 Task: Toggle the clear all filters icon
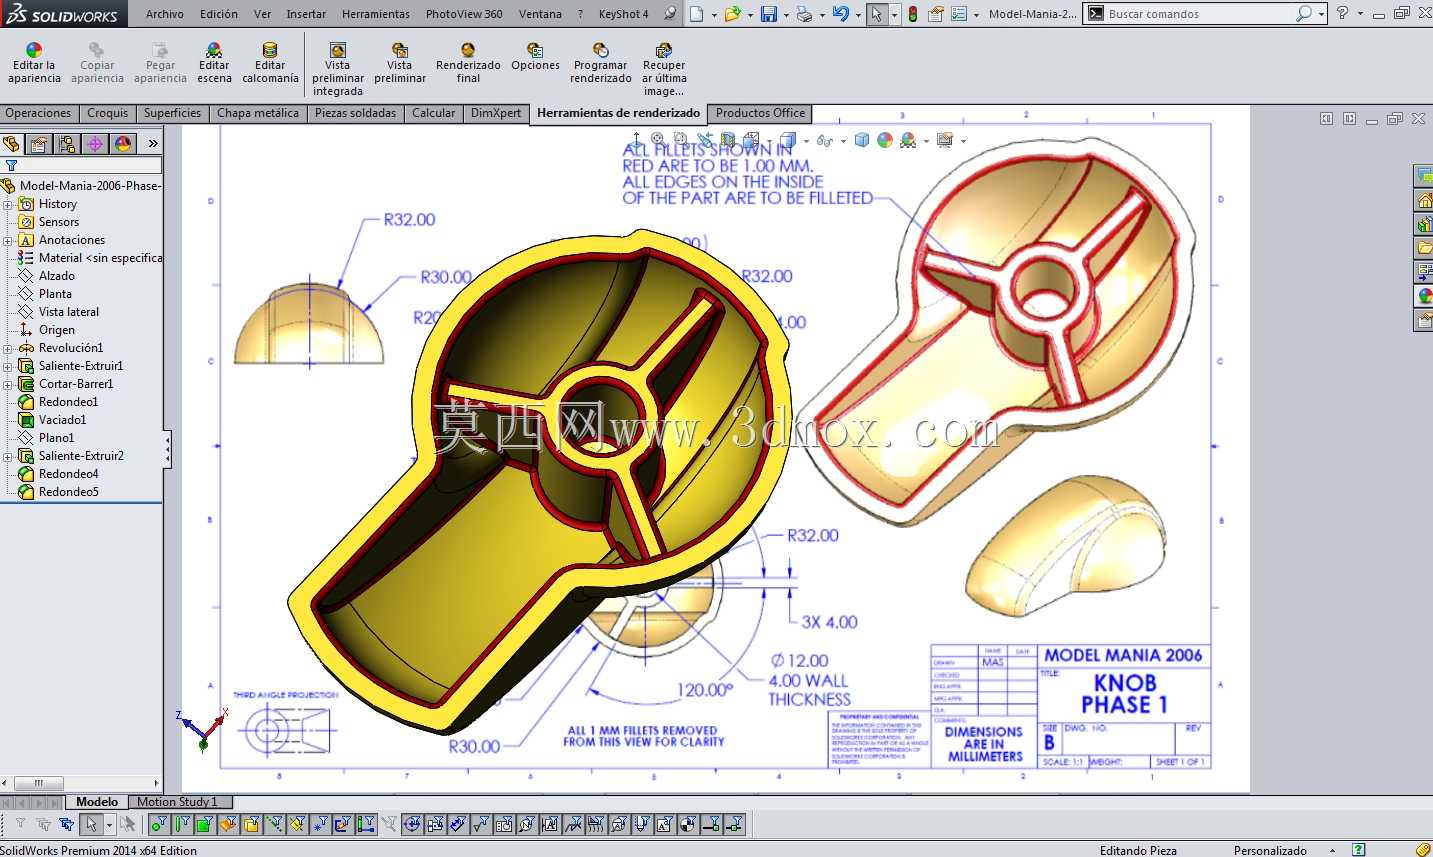coord(42,824)
